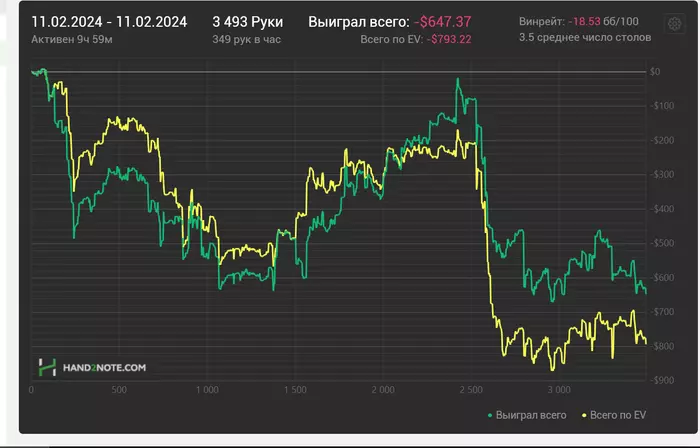700x448 pixels.
Task: Click the 'Винрейт:' label
Action: click(x=542, y=21)
